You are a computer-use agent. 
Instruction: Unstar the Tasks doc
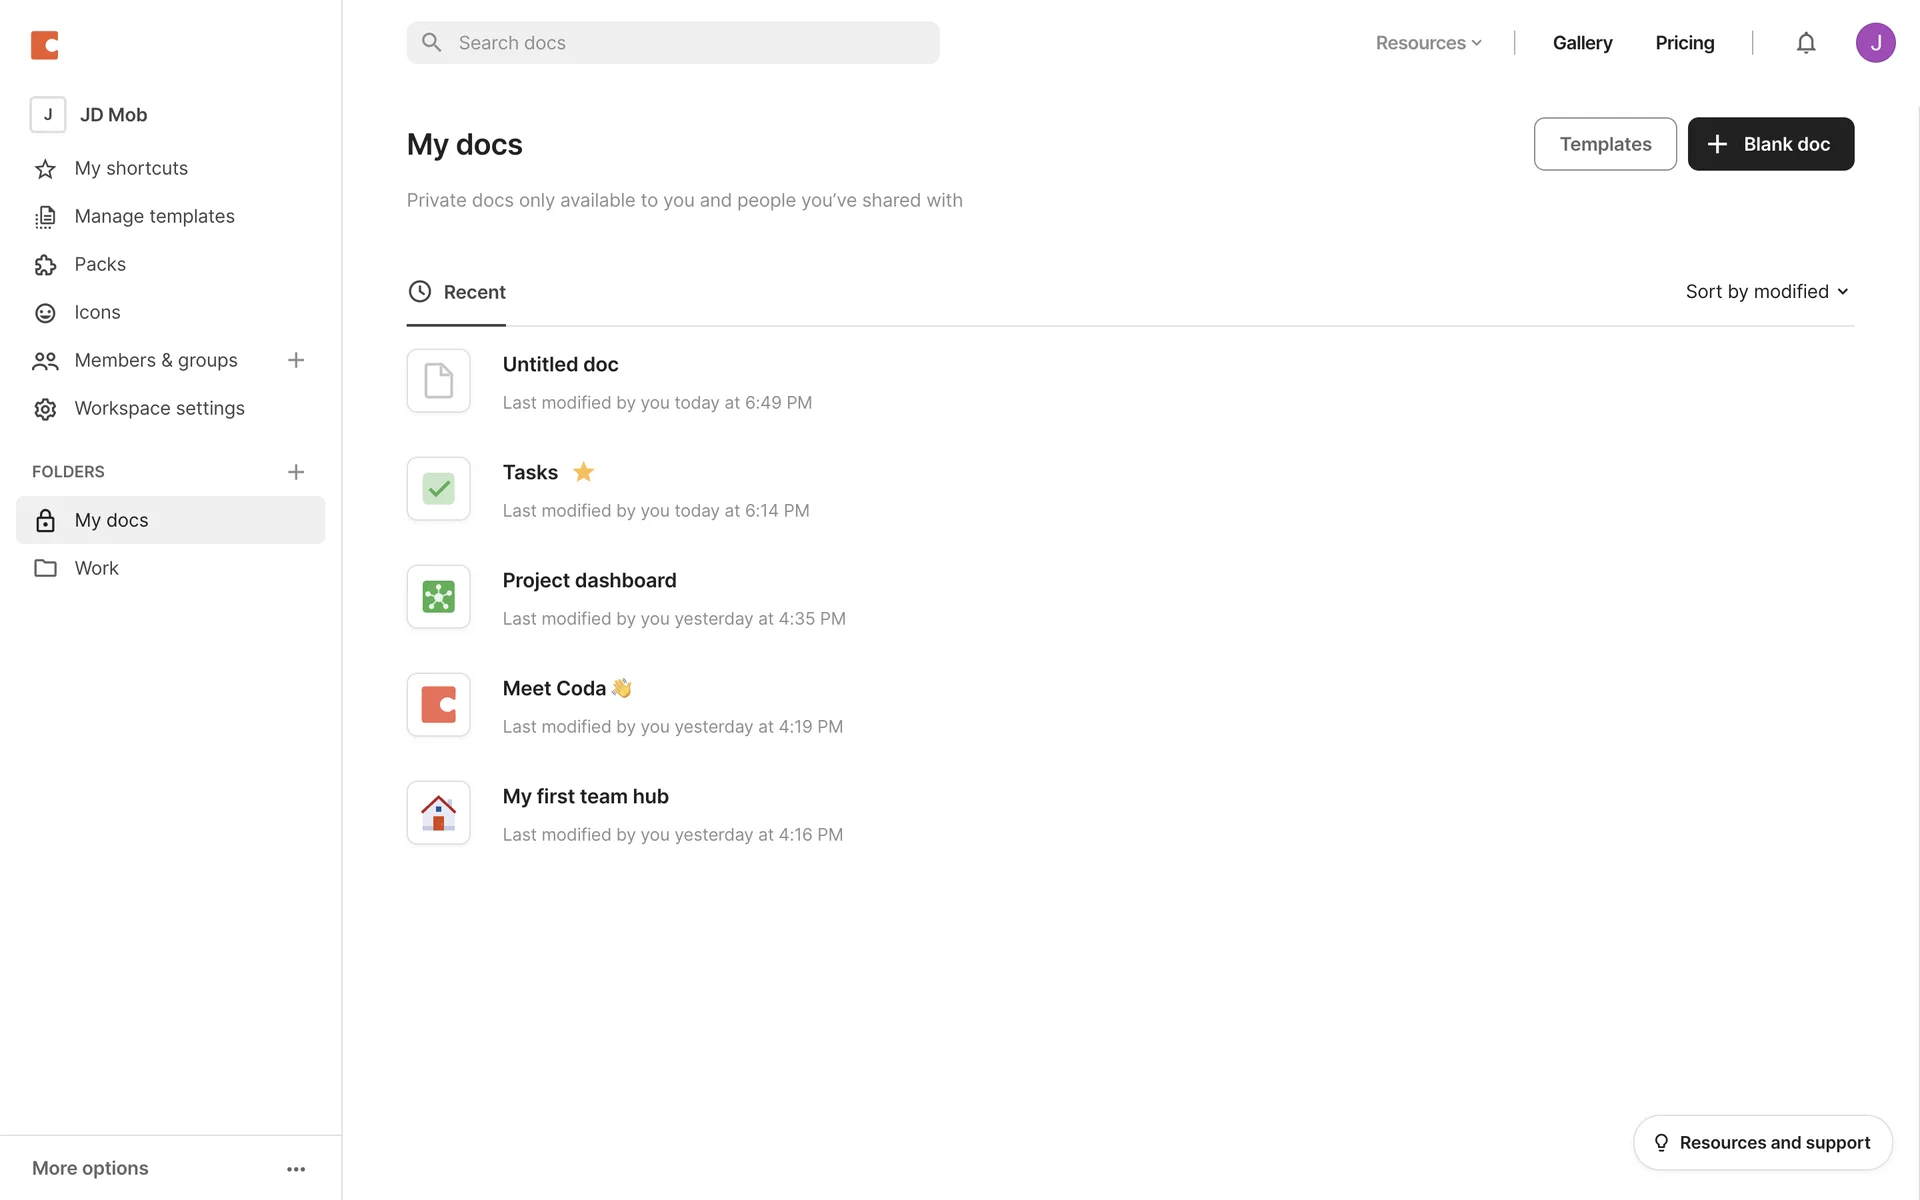583,472
